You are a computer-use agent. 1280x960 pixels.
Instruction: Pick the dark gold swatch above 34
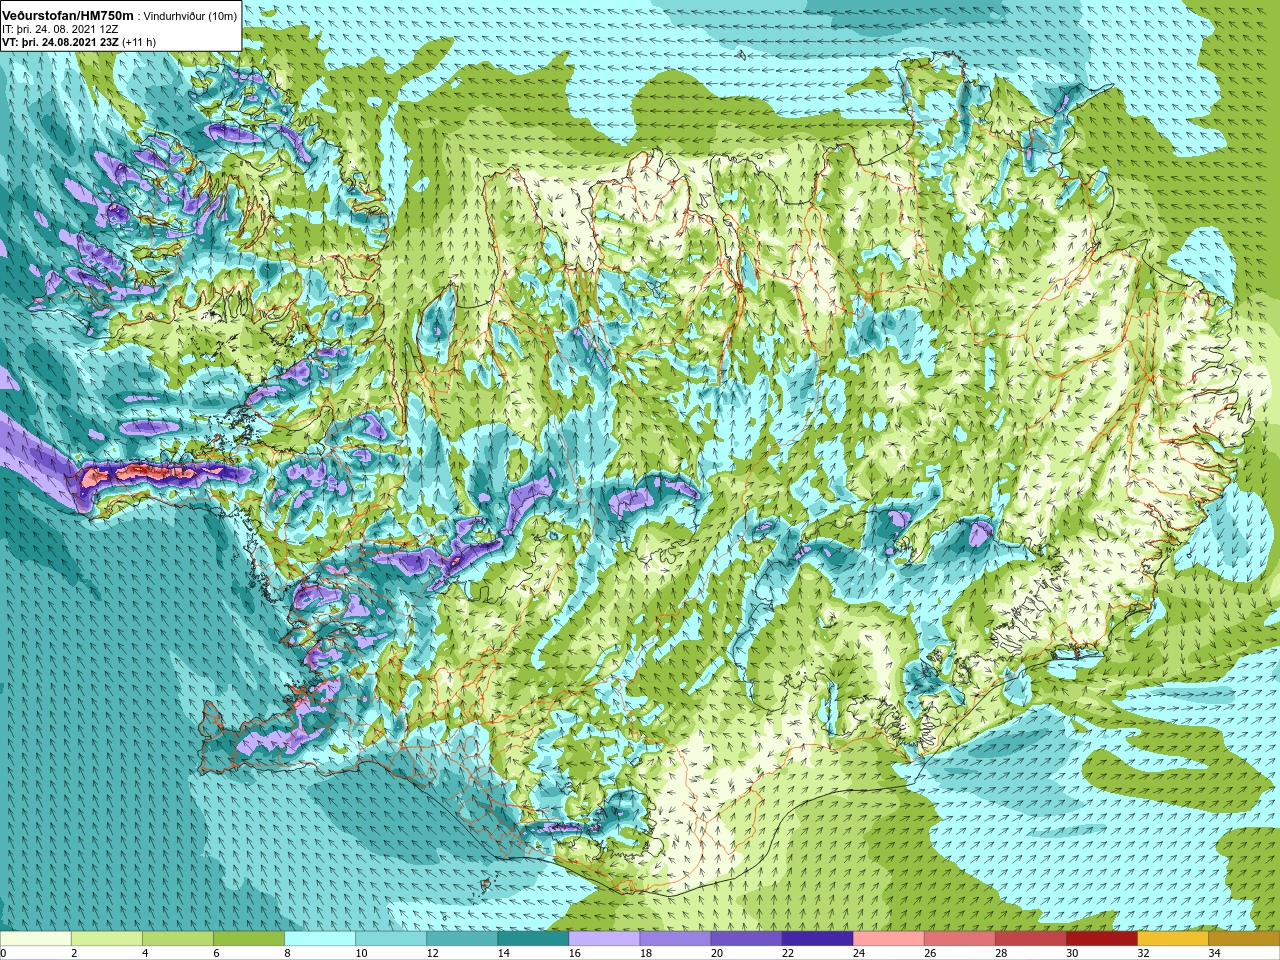(x=1243, y=939)
